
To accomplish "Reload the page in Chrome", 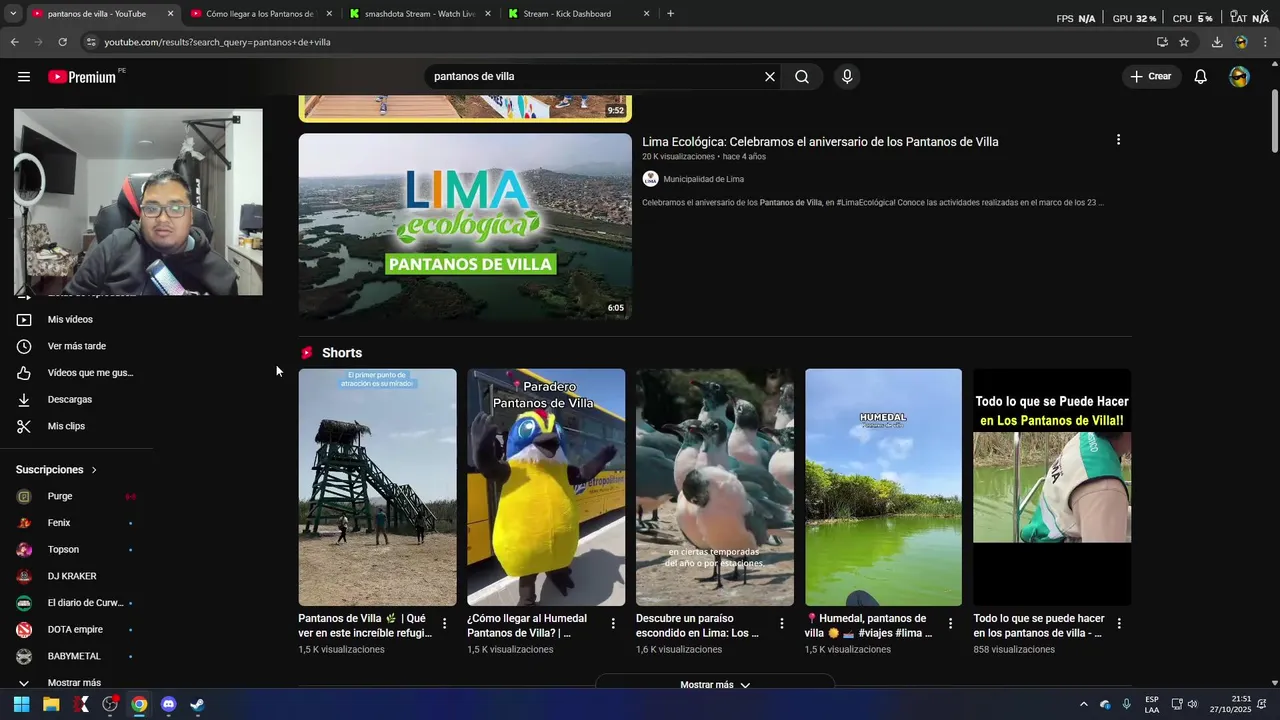I will [62, 42].
